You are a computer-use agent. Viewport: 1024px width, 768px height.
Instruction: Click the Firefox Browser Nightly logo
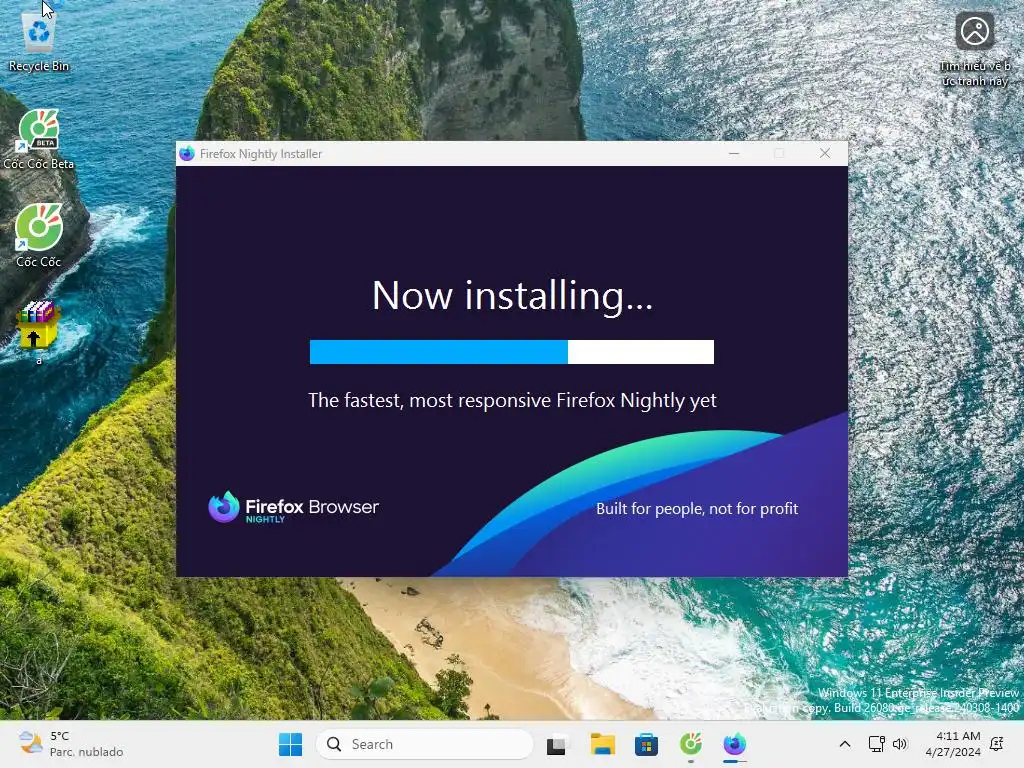[x=293, y=507]
